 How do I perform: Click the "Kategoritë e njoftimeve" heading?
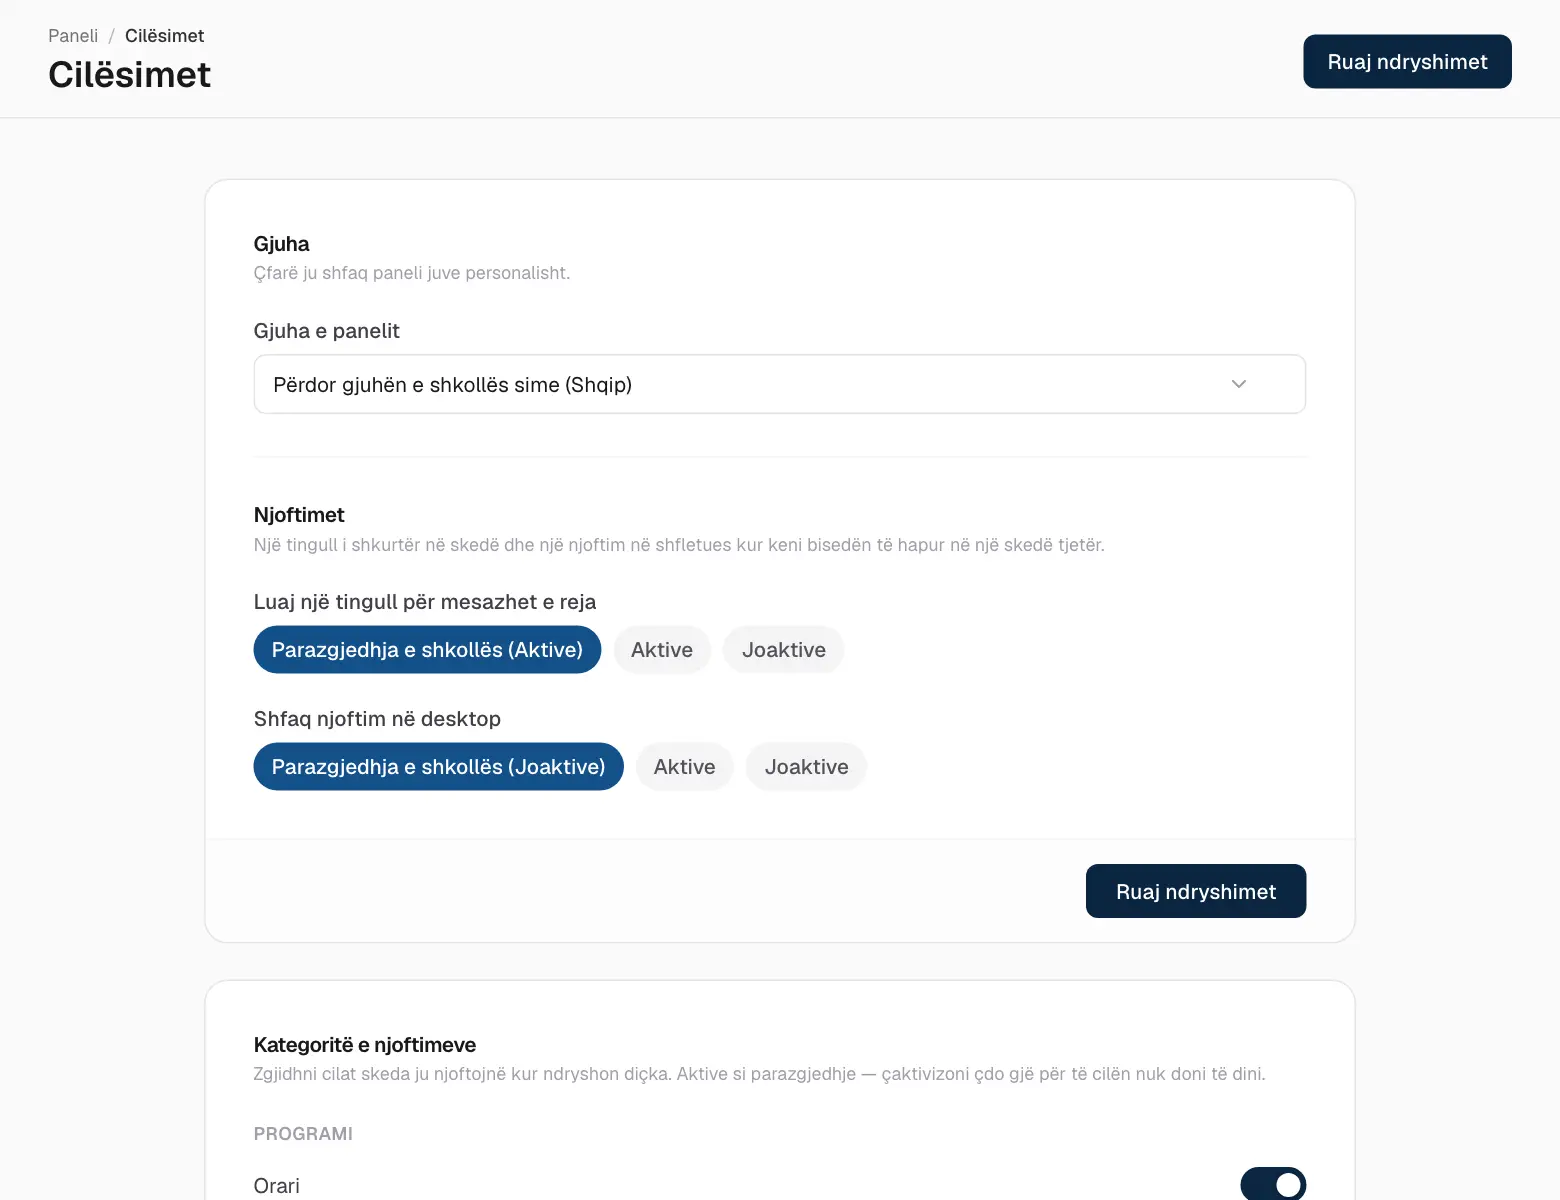(365, 1045)
